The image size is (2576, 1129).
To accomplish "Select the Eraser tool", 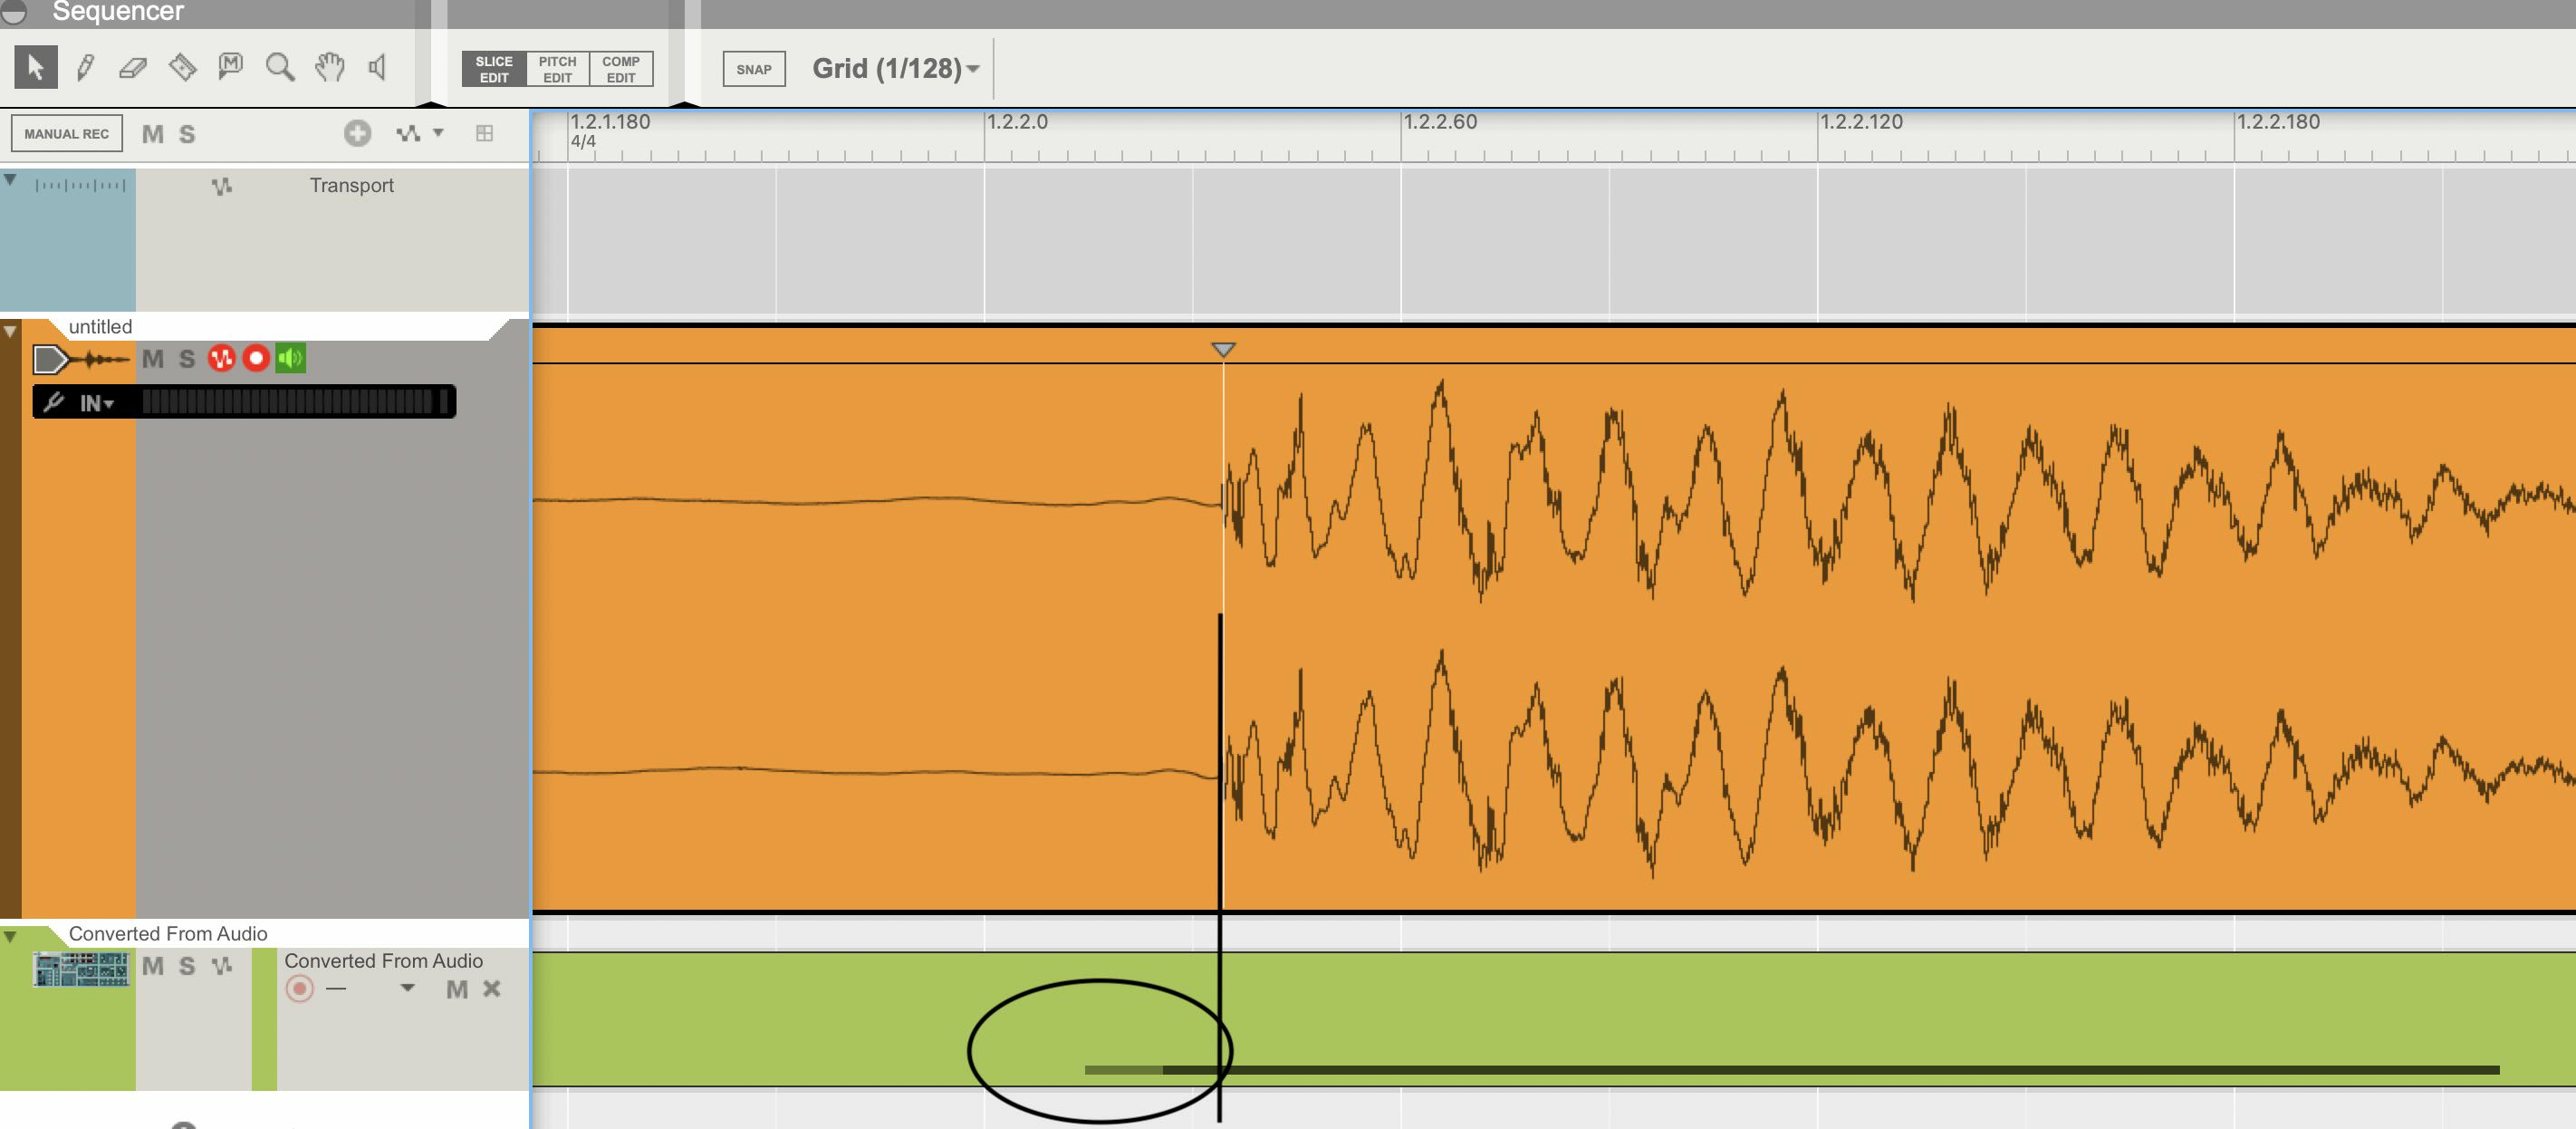I will tap(133, 68).
